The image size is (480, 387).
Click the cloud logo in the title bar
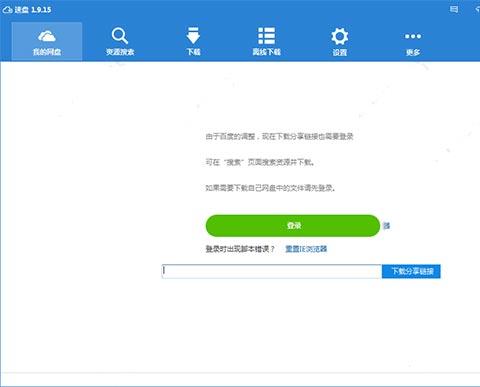coord(7,10)
